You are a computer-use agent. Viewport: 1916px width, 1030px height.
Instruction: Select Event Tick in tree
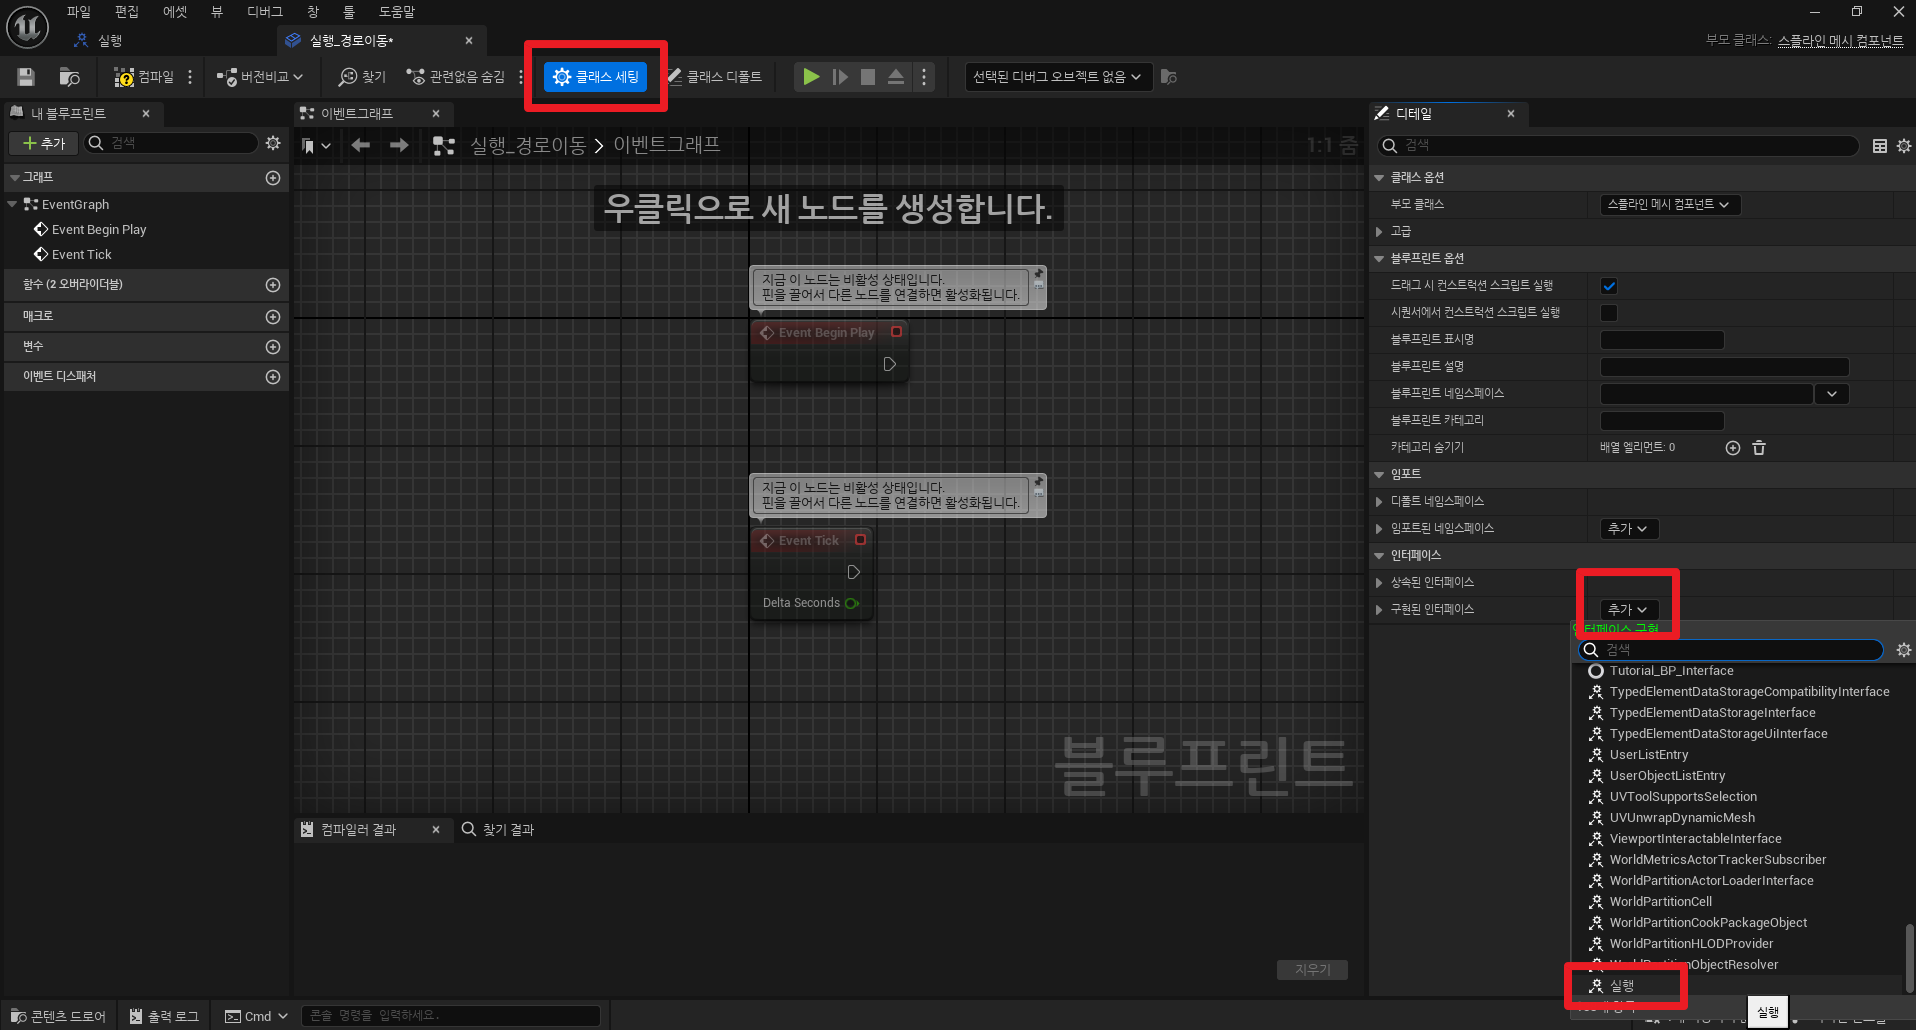(82, 254)
